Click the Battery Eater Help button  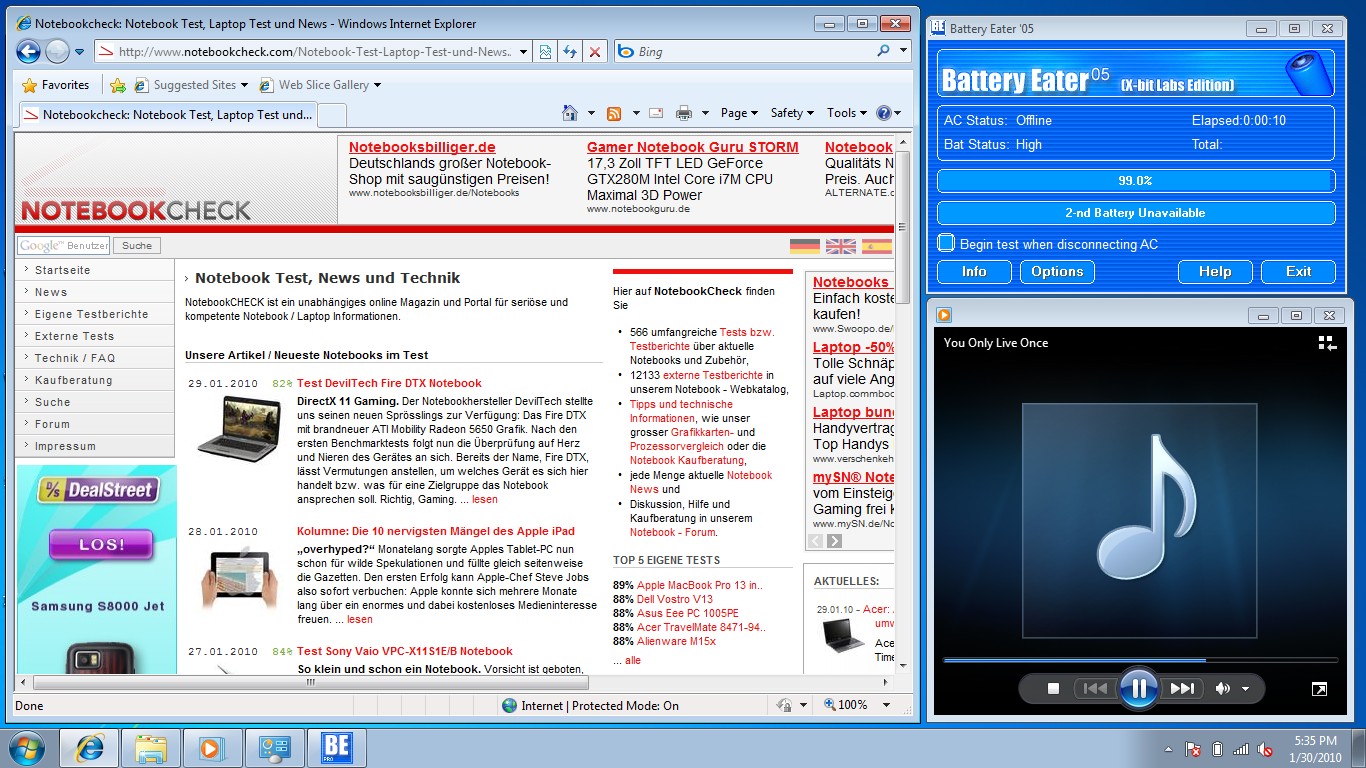(x=1215, y=271)
